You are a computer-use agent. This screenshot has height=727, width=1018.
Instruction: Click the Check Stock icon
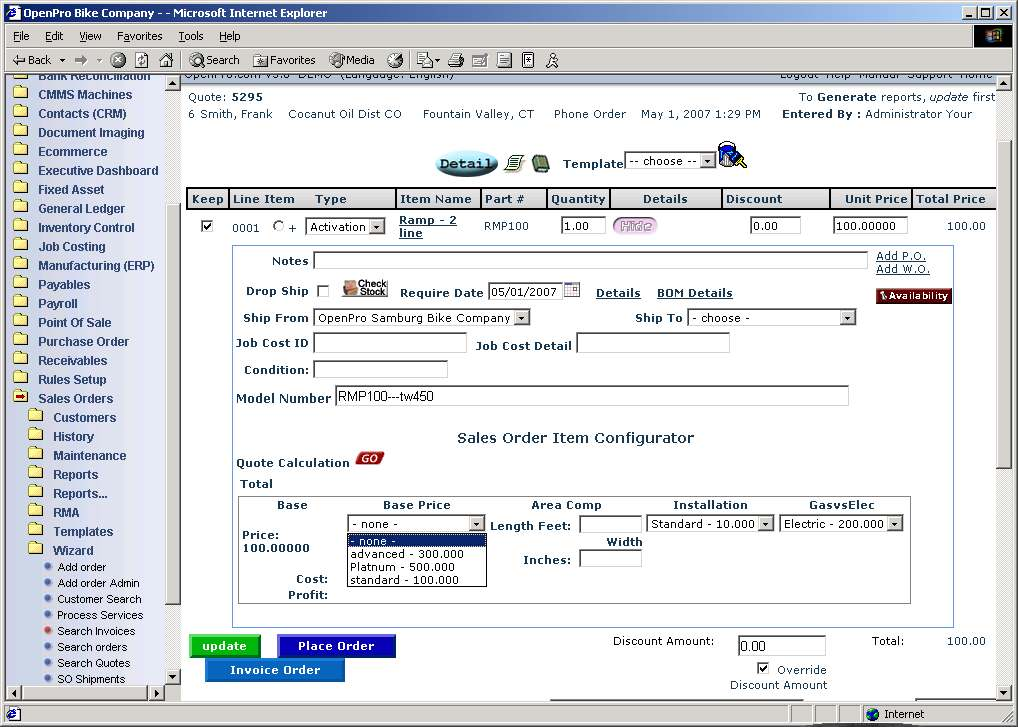[x=364, y=289]
